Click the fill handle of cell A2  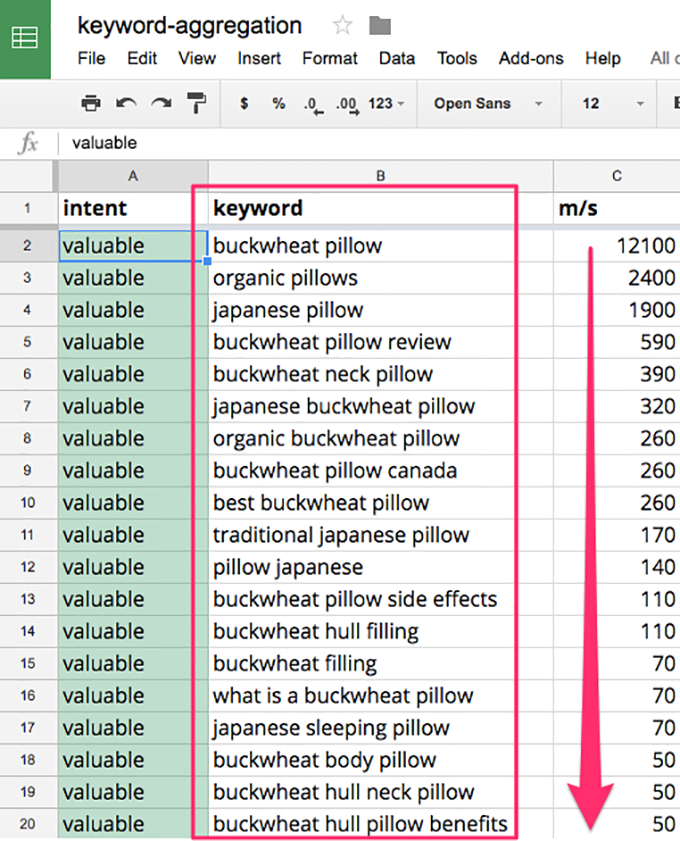click(x=207, y=261)
